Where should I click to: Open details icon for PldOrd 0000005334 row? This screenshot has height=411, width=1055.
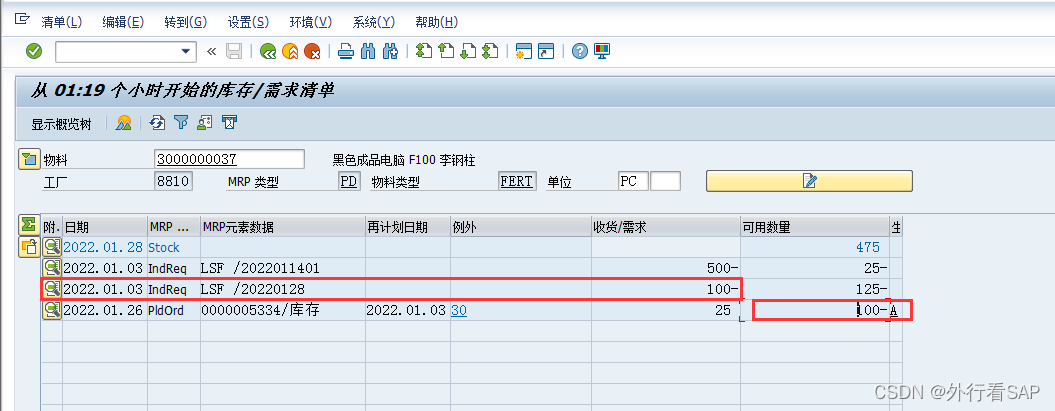(52, 310)
